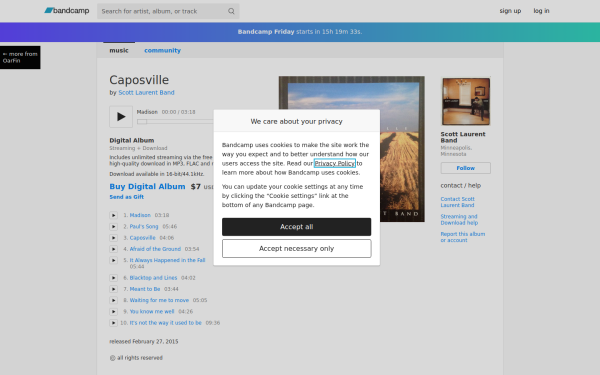The image size is (600, 375).
Task: Open Blacktop and Lines track link
Action: pyautogui.click(x=153, y=278)
